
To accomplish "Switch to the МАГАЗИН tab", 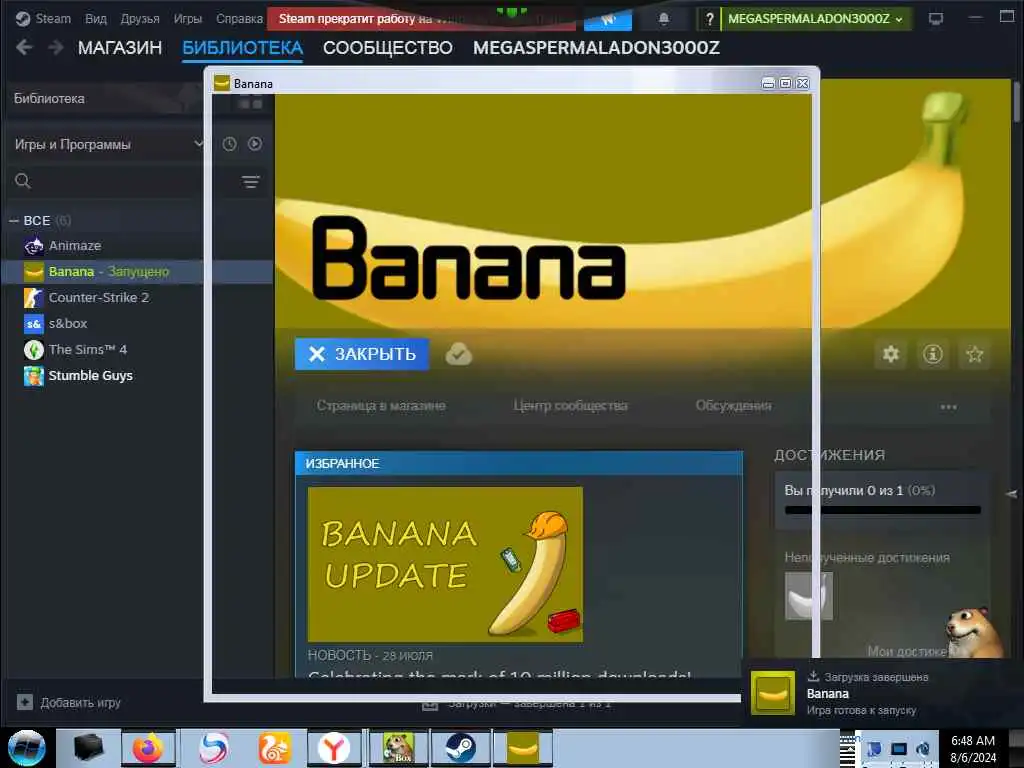I will [x=120, y=48].
